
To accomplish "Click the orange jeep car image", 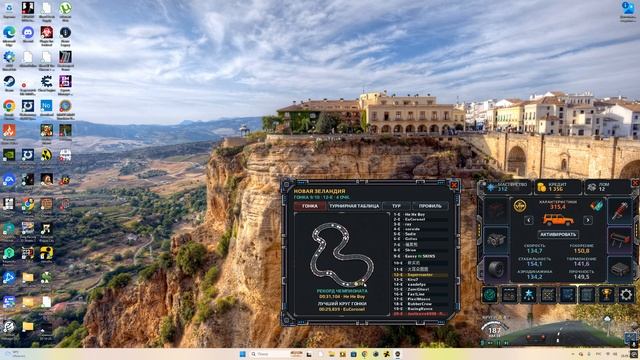I will point(558,220).
